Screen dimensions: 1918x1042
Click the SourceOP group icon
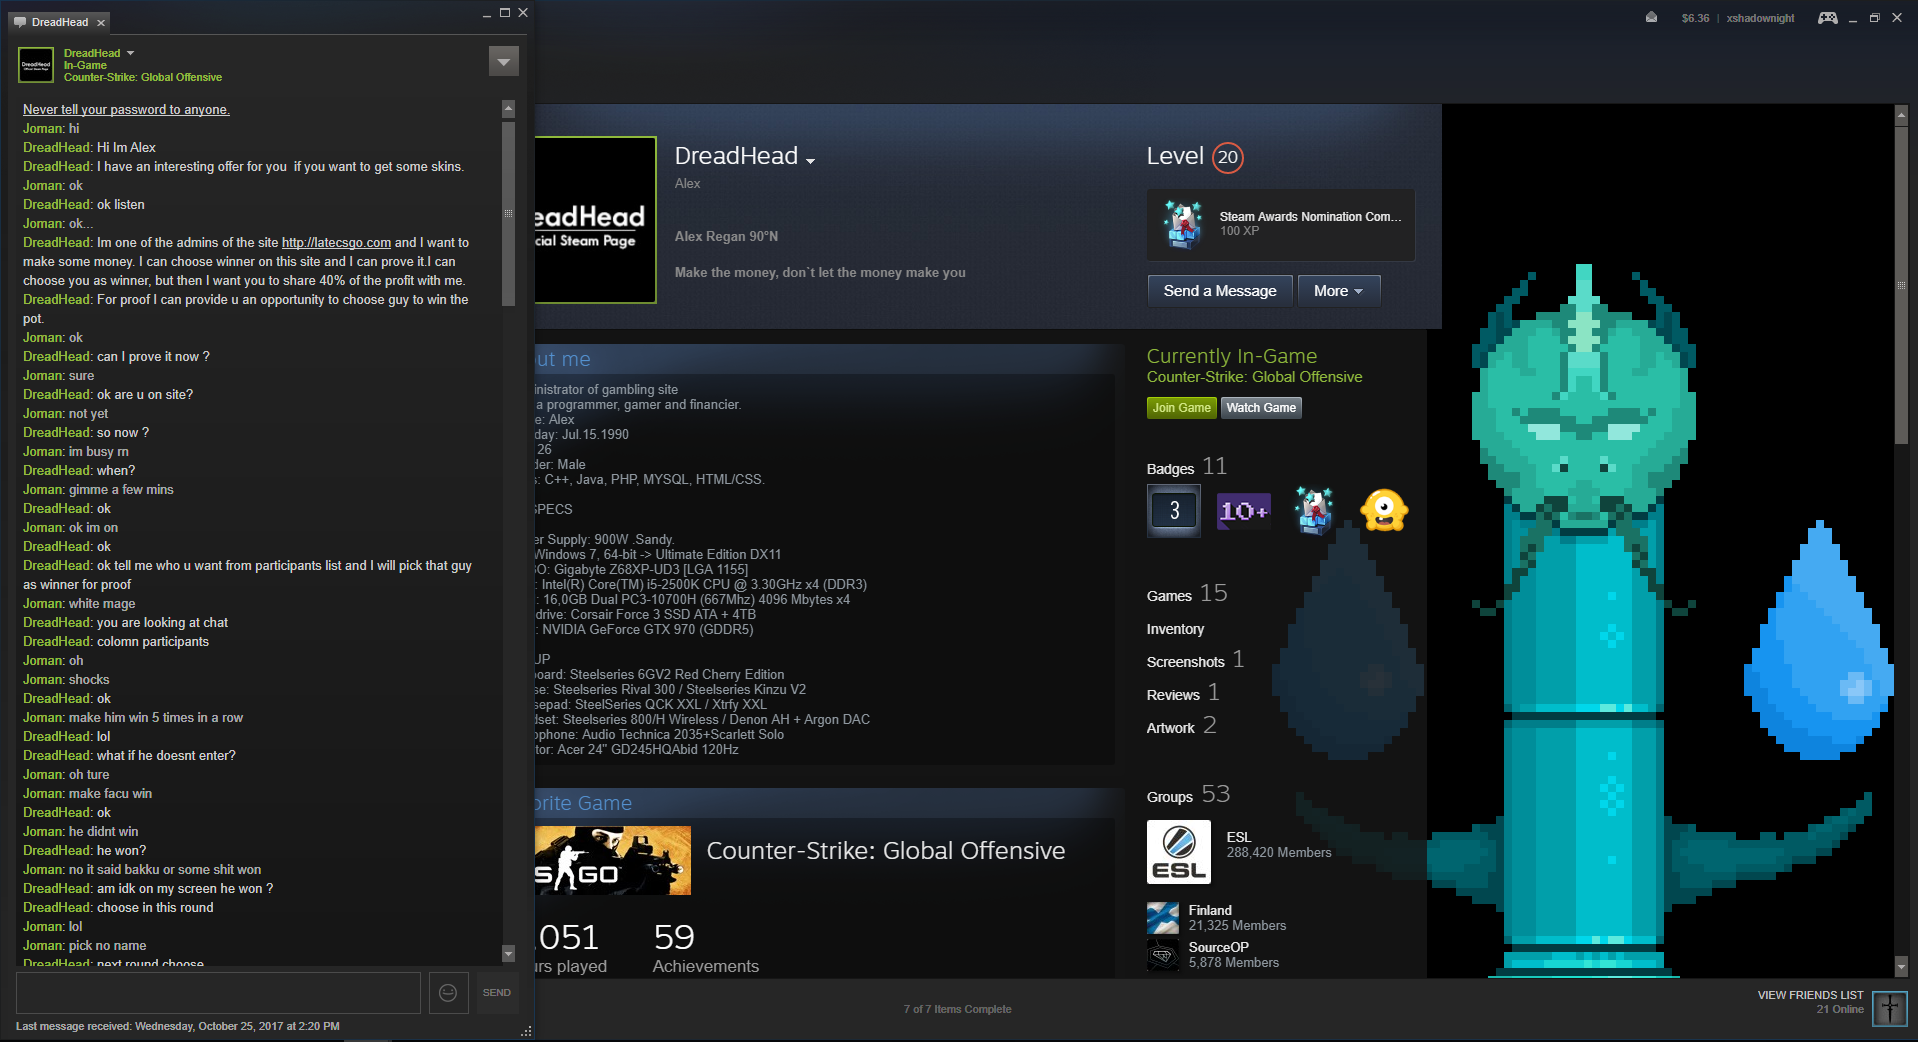1163,955
